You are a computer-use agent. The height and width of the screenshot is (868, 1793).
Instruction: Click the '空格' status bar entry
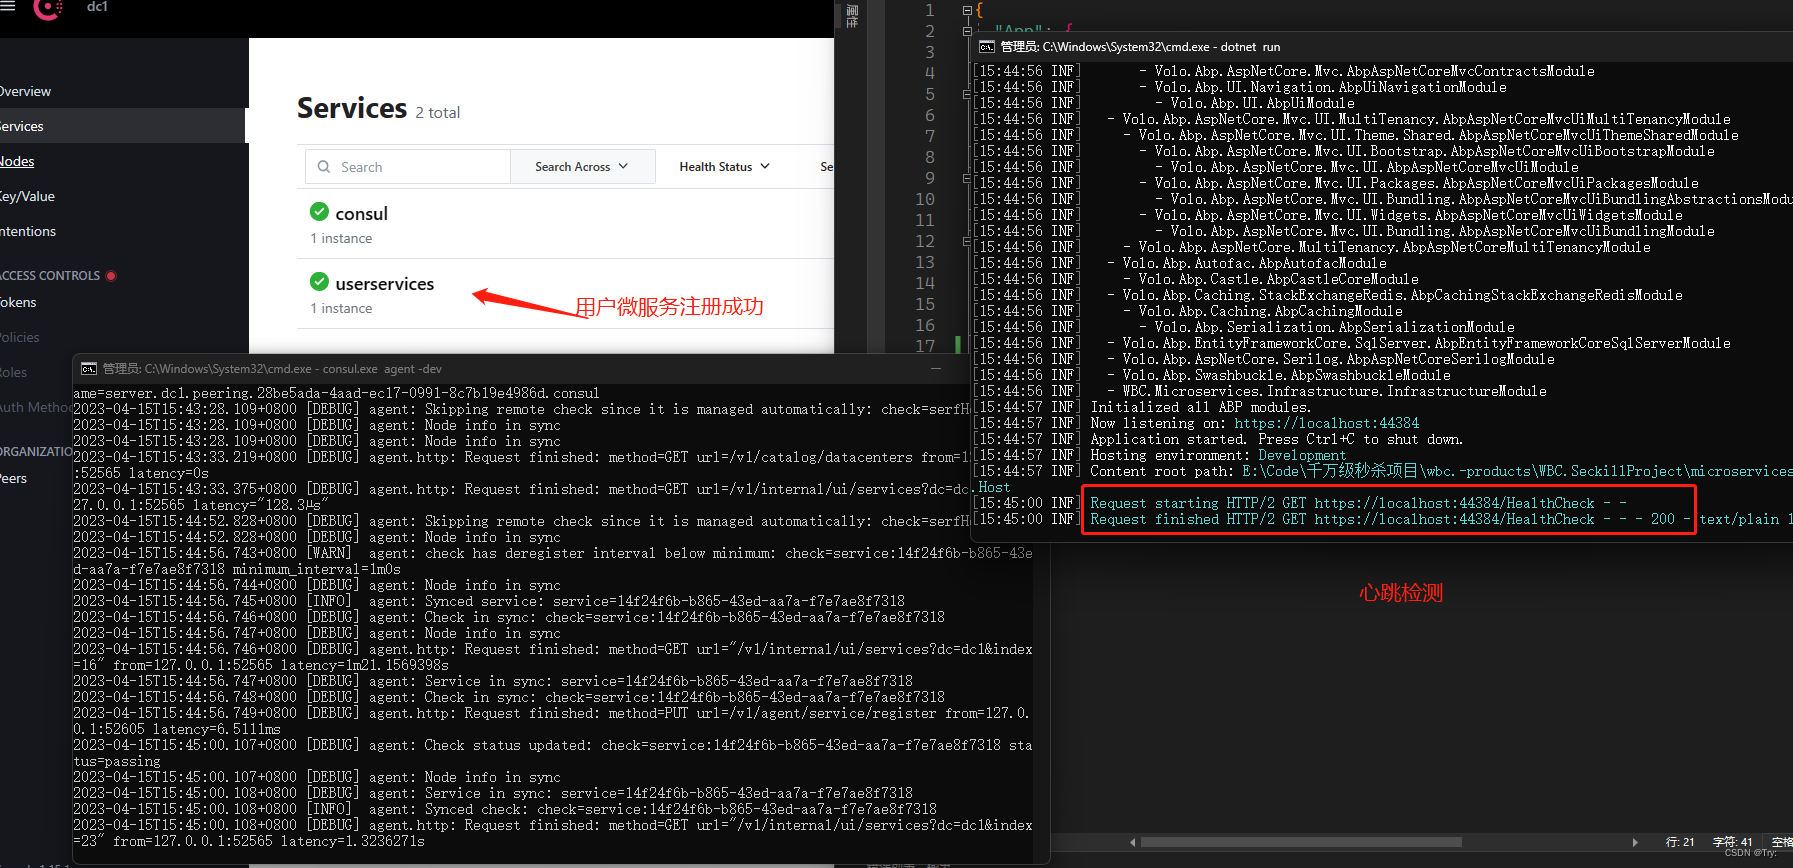point(1782,842)
